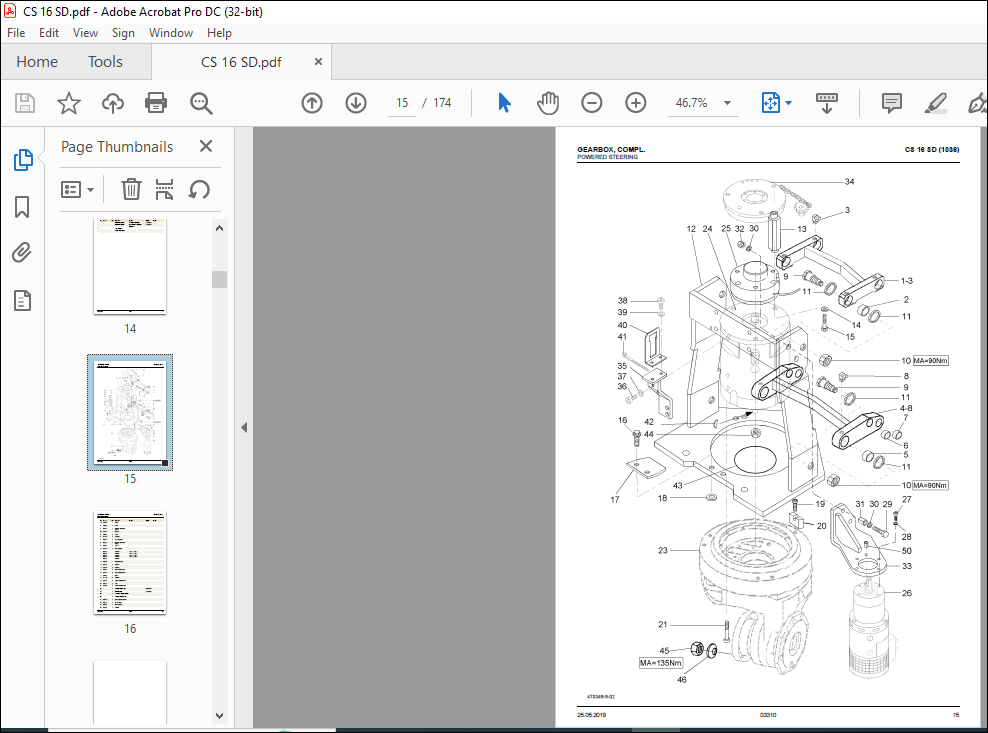
Task: Bookmark file with the star icon
Action: [69, 103]
